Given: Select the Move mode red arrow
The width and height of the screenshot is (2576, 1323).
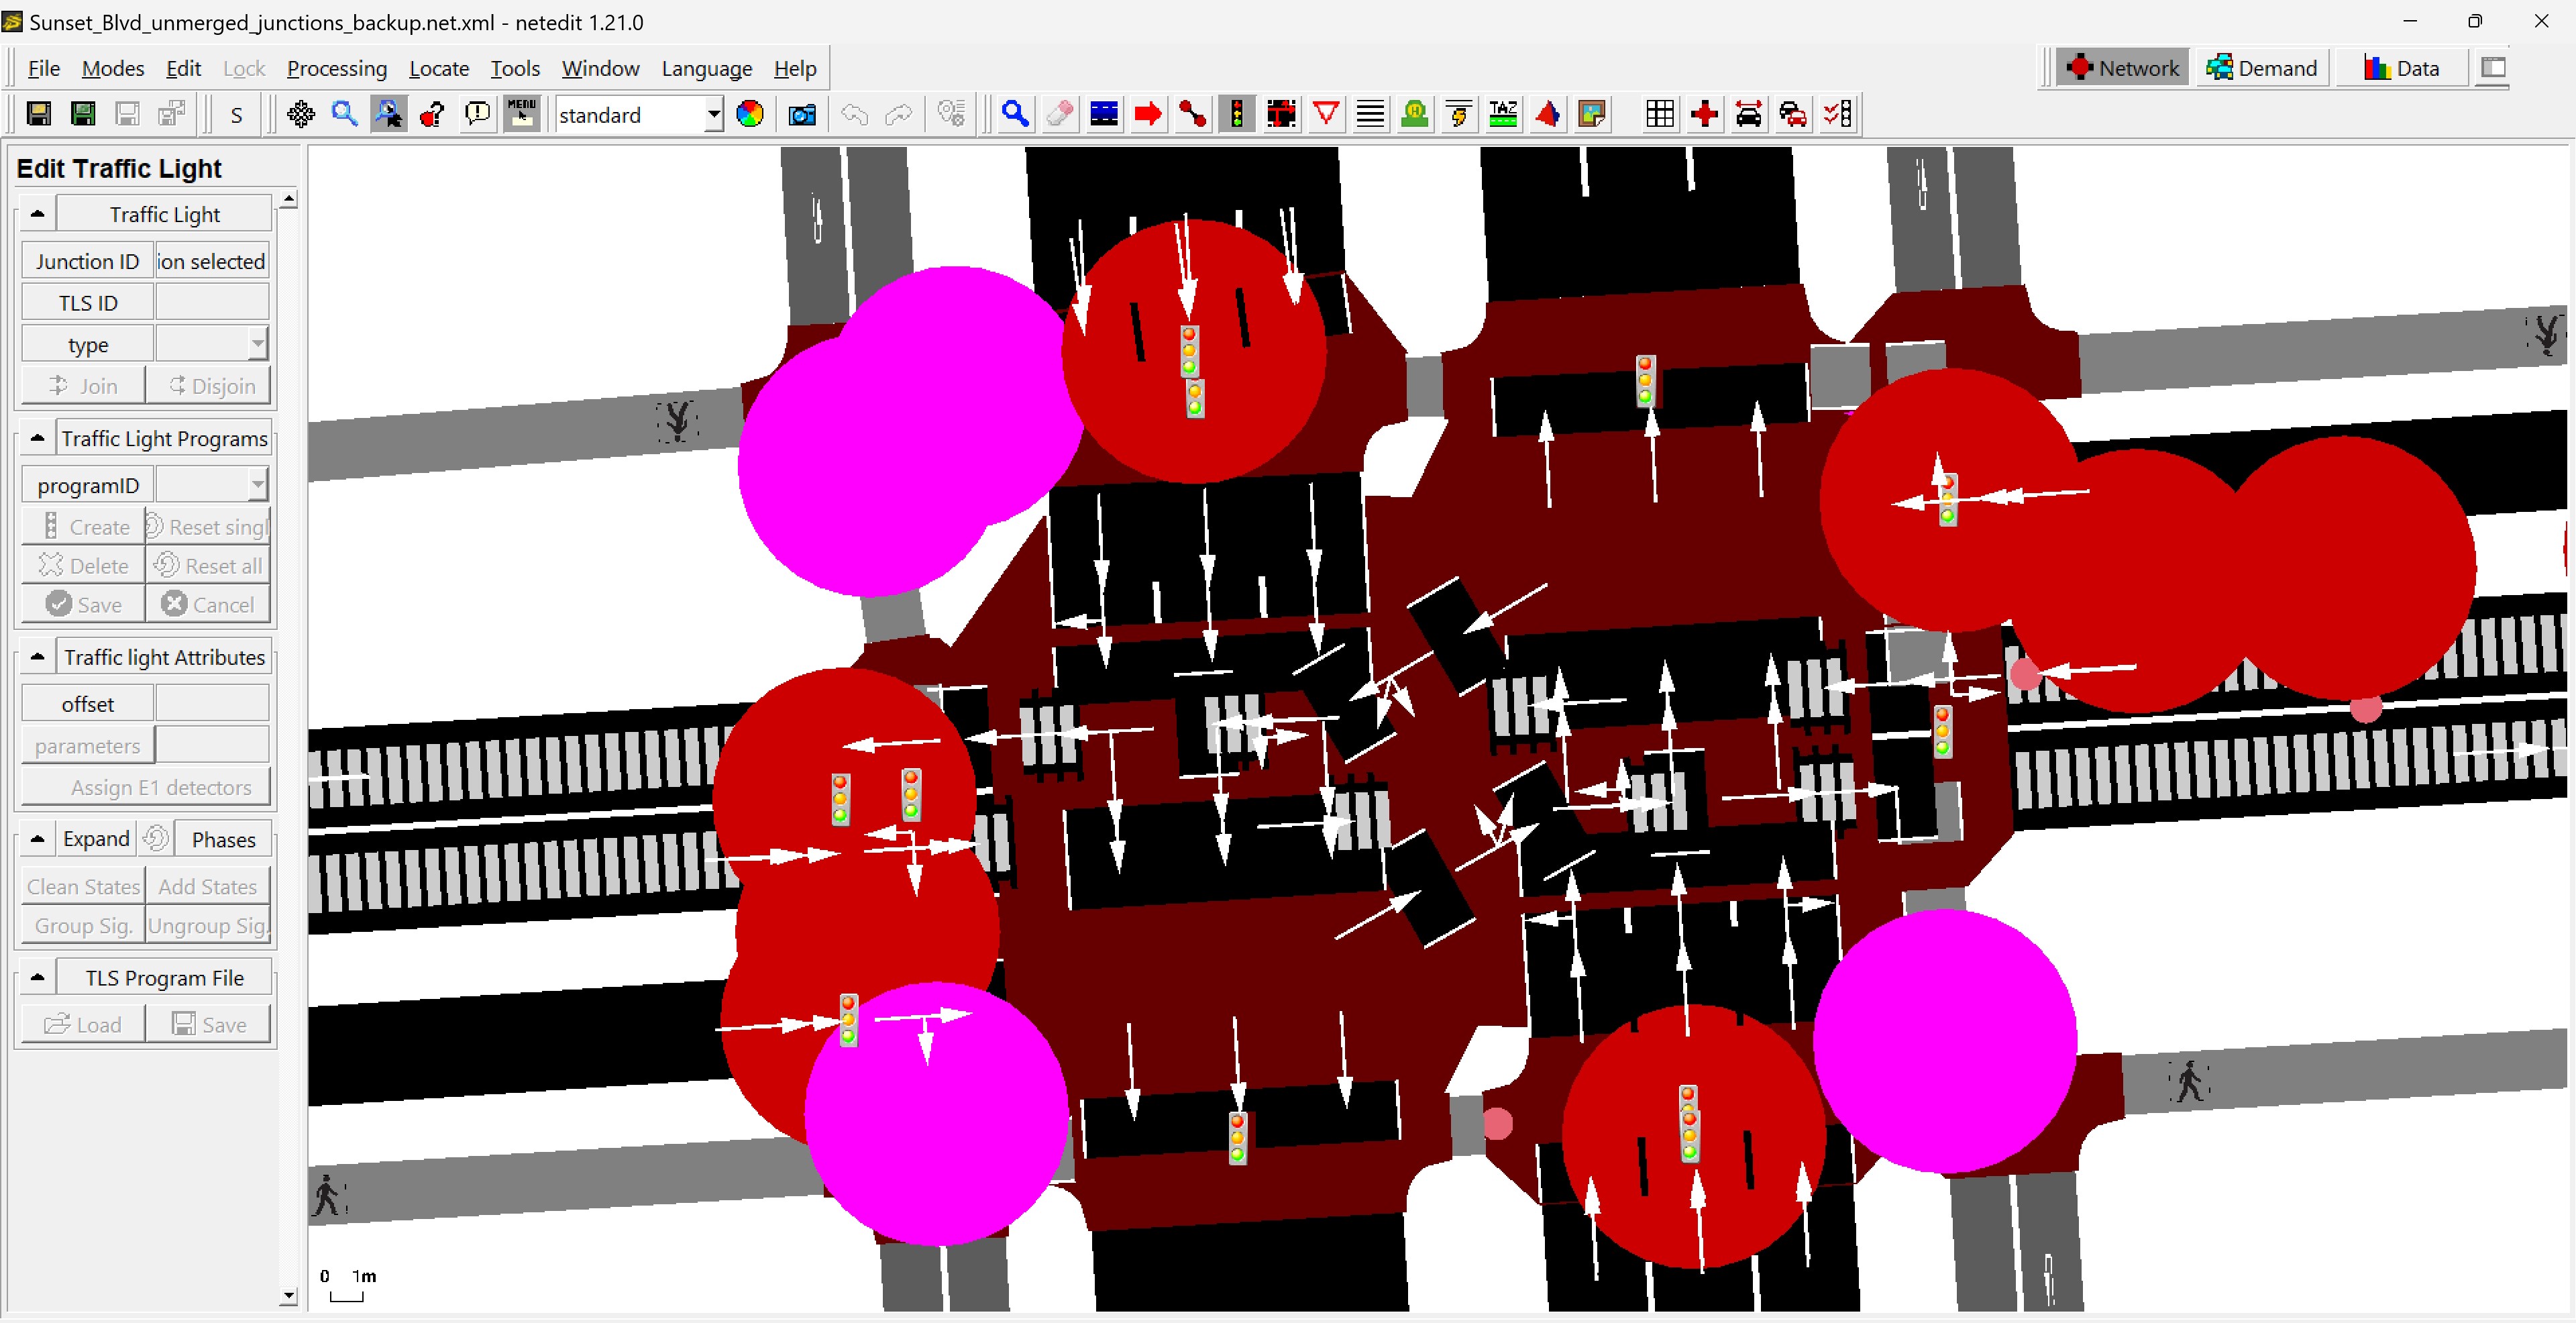Looking at the screenshot, I should tap(1148, 114).
